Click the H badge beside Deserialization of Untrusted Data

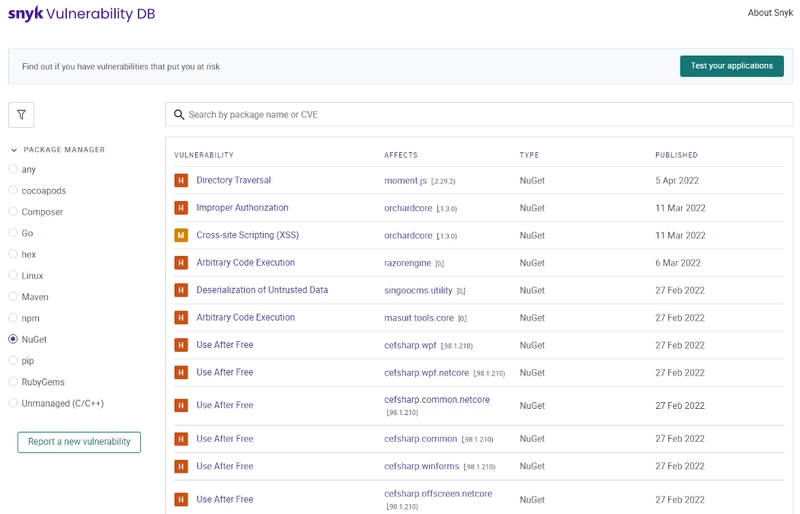click(x=181, y=290)
